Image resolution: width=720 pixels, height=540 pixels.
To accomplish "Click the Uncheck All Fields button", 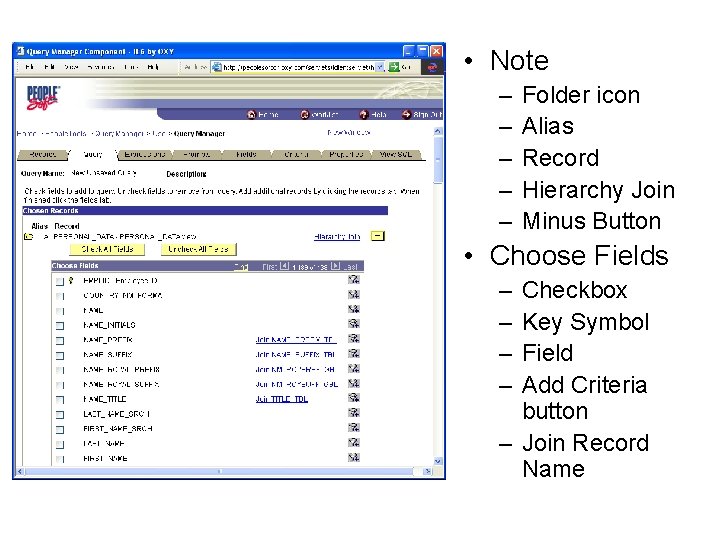I will [198, 249].
